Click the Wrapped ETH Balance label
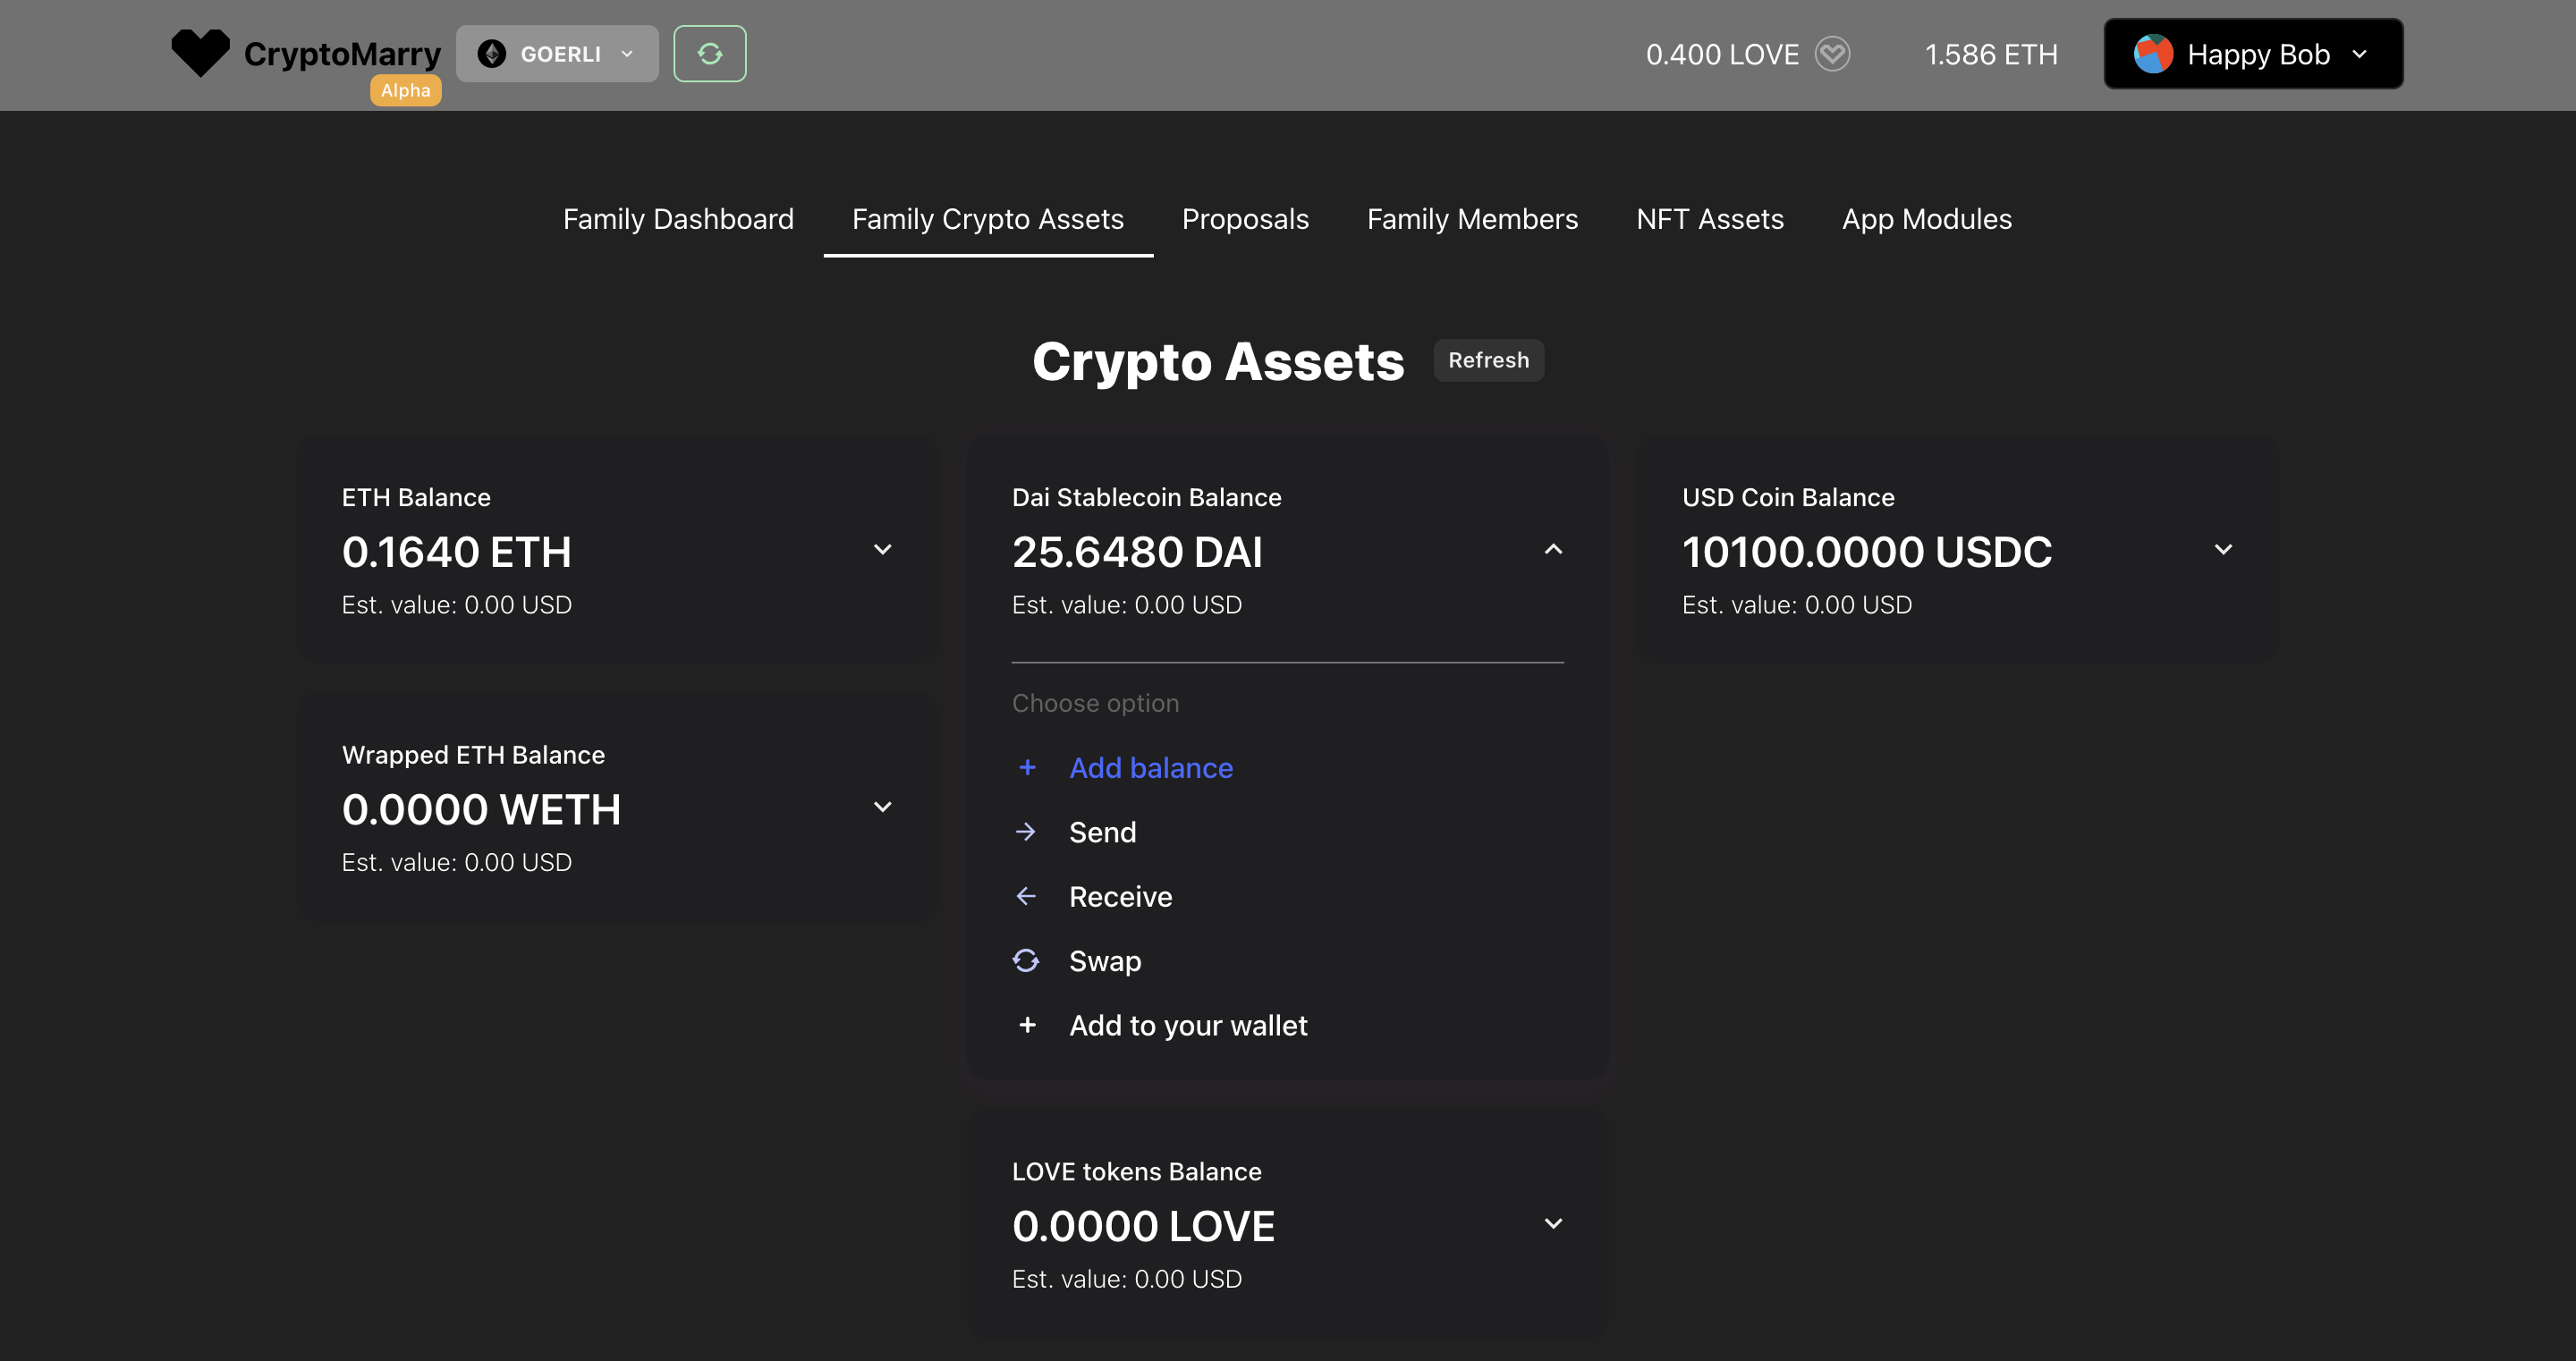Screen dimensions: 2576x1361 pos(473,755)
